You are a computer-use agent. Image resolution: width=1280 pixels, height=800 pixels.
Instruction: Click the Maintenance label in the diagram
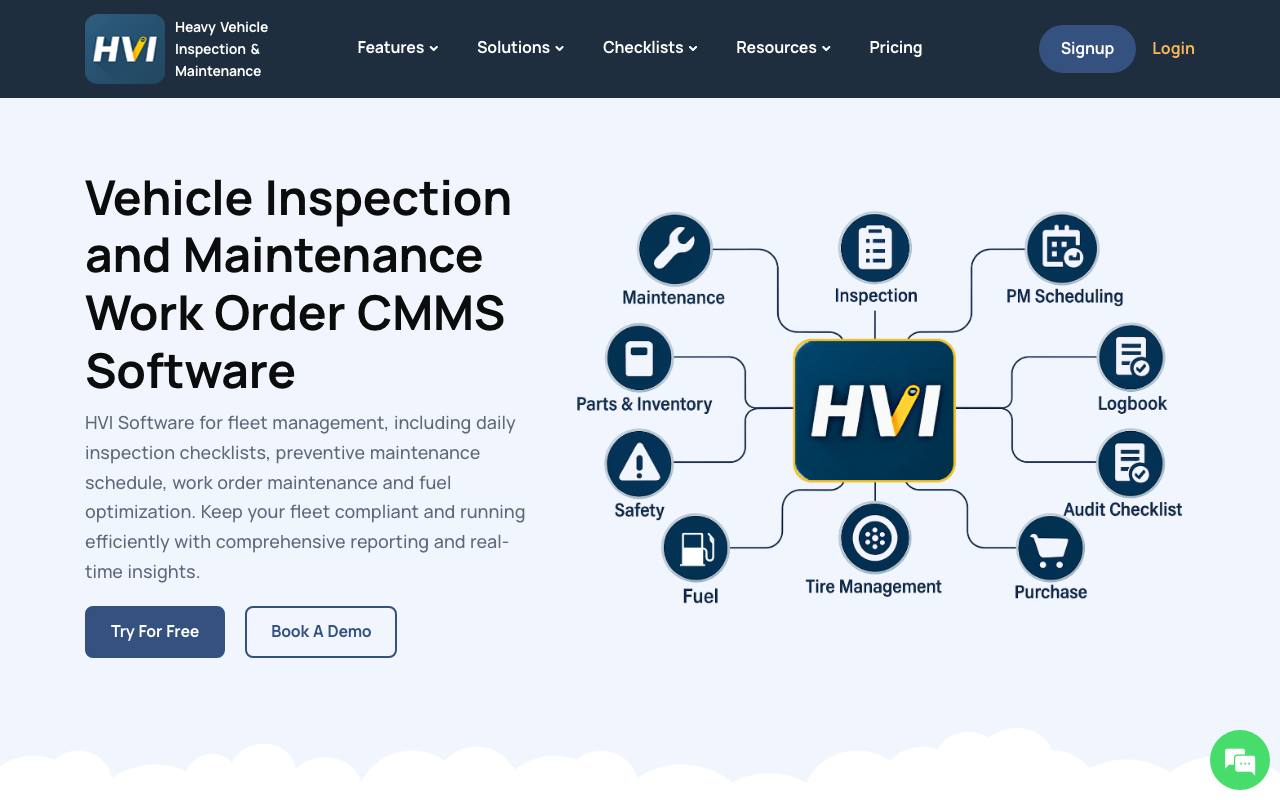(673, 298)
